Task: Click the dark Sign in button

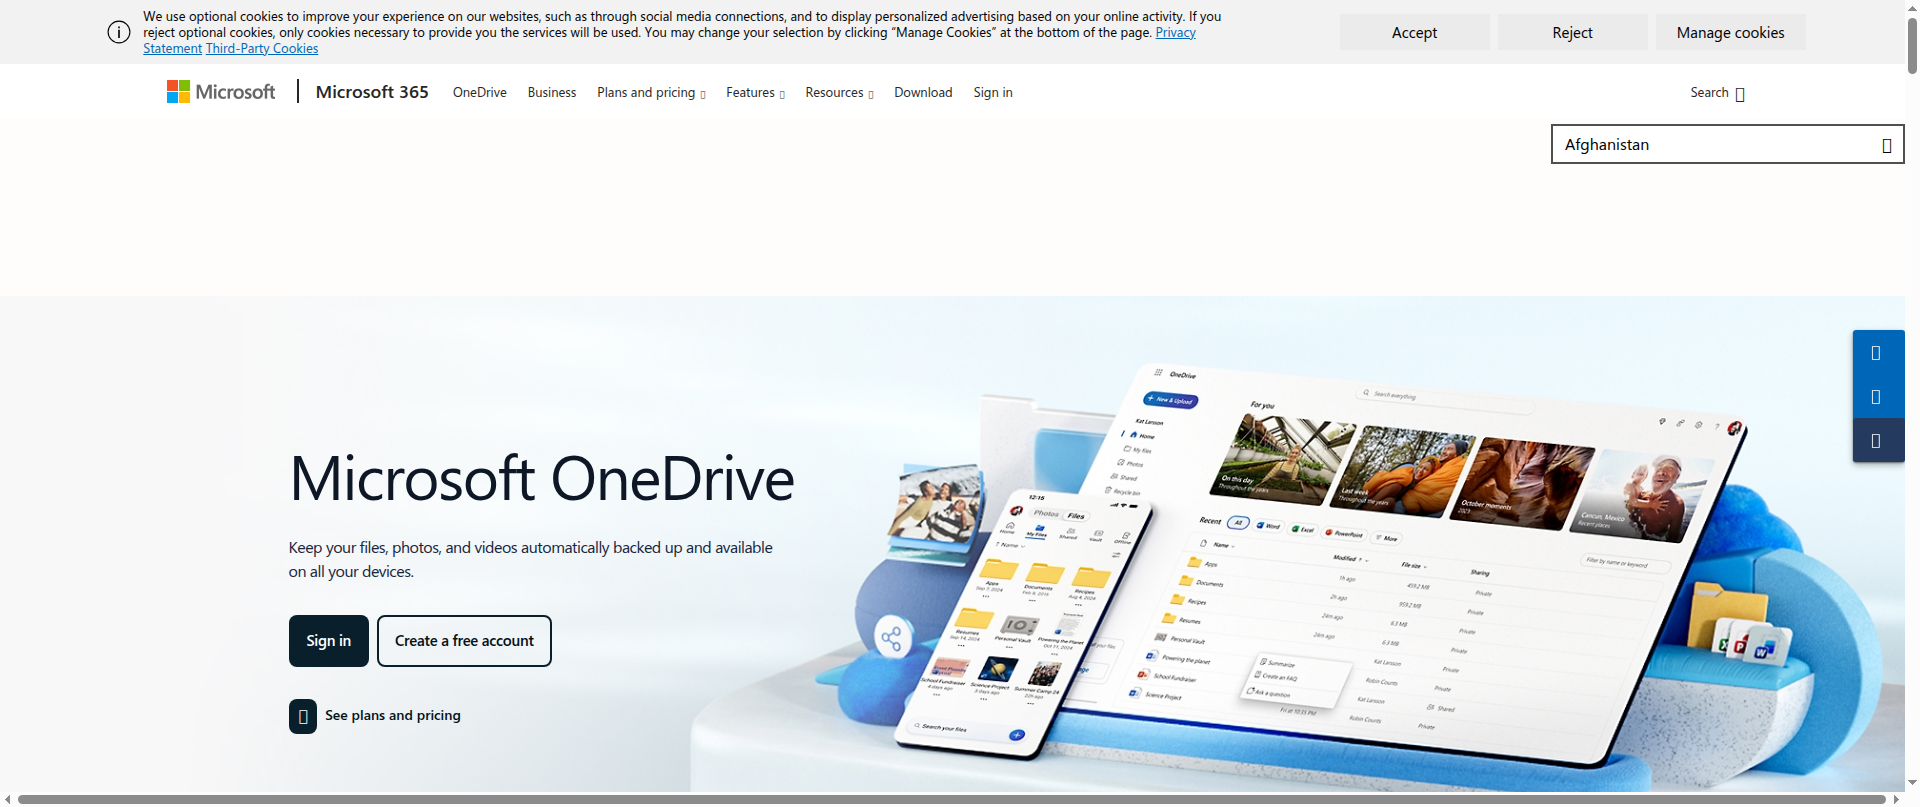Action: [x=329, y=641]
